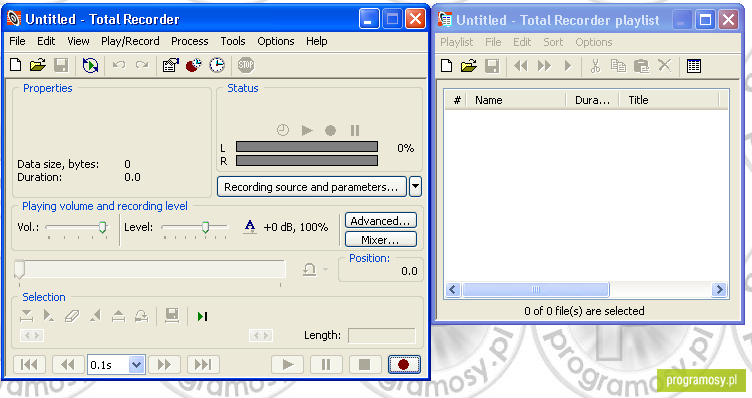Click the rewind step button

tap(68, 365)
